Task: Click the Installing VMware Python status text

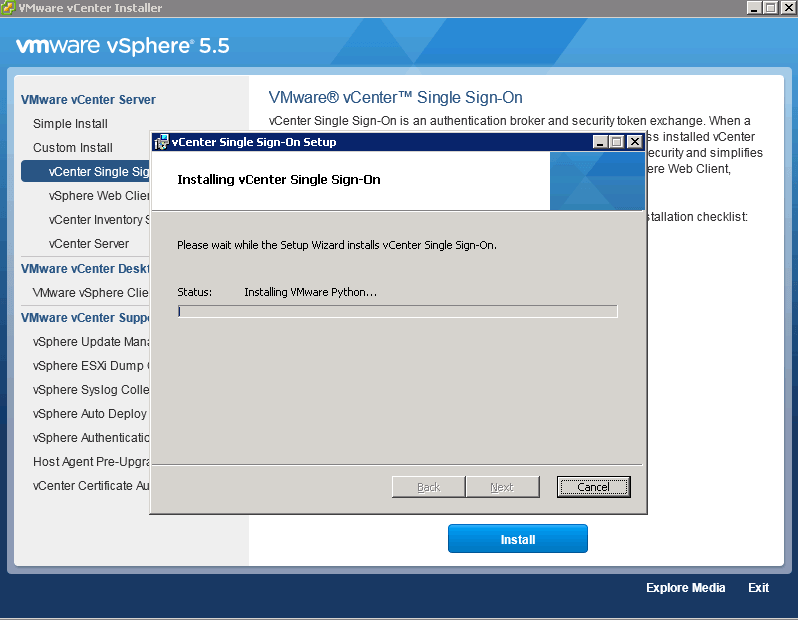Action: [310, 292]
